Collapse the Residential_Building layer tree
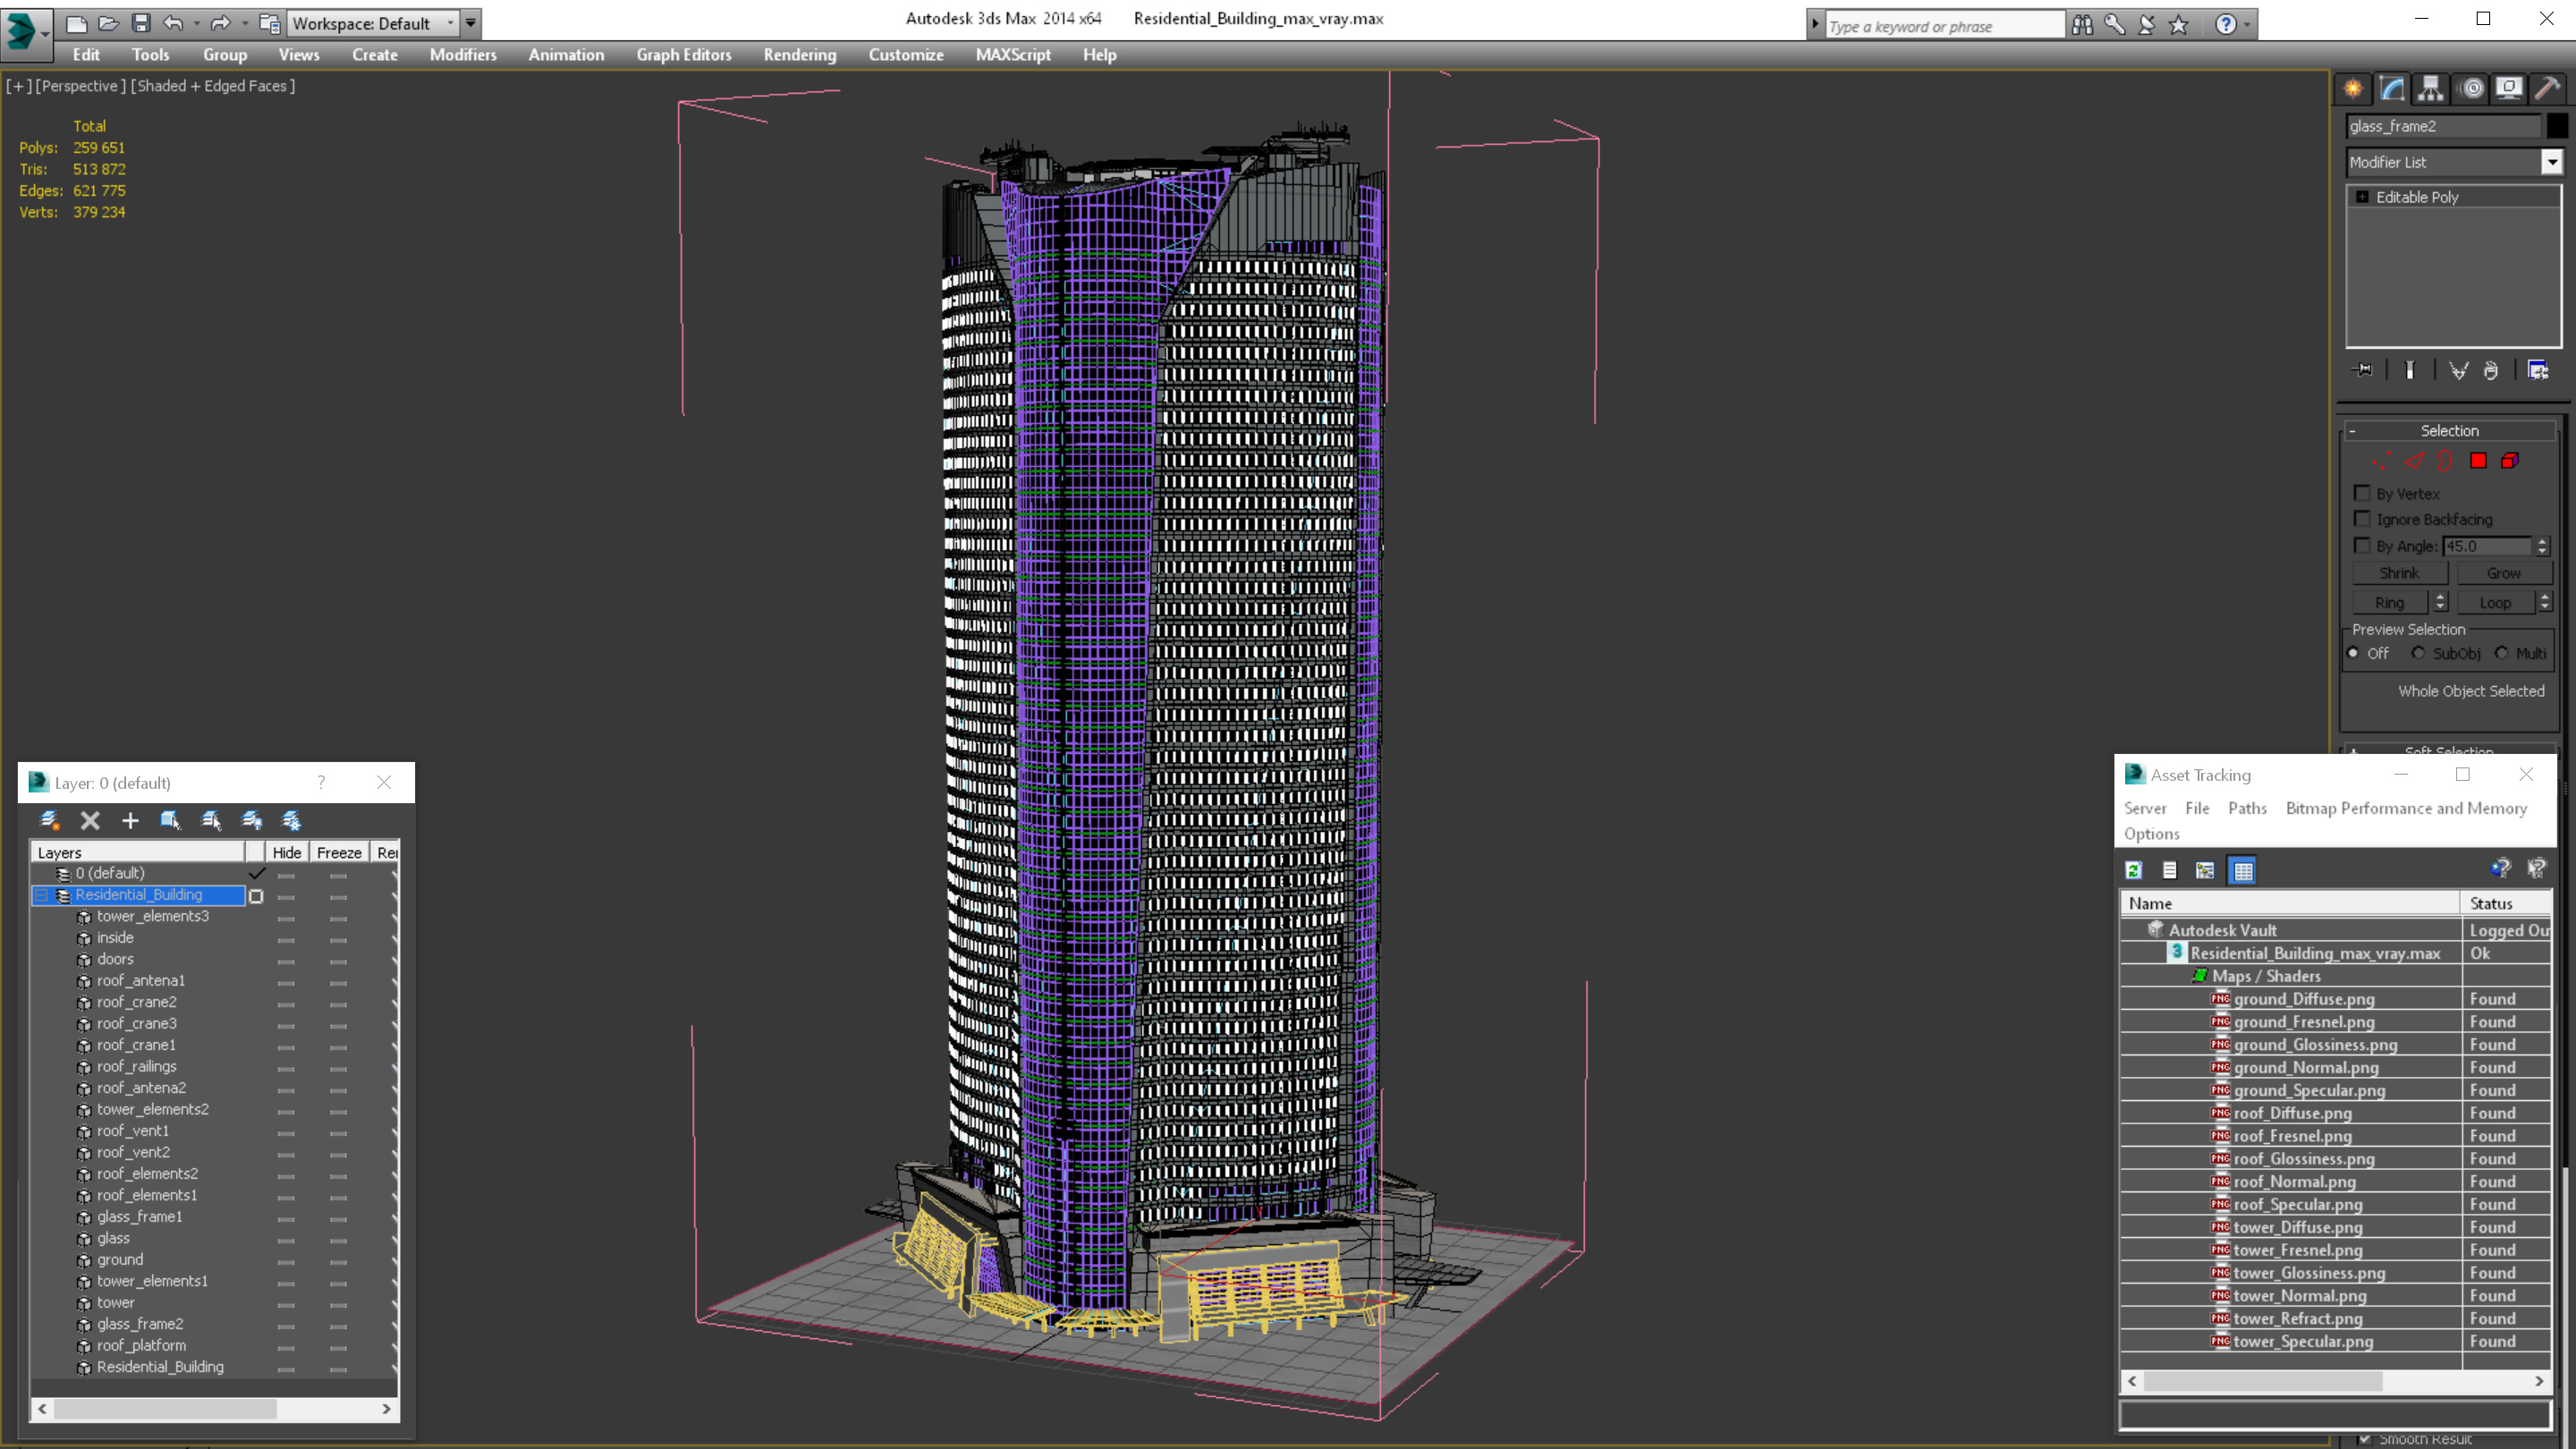This screenshot has height=1449, width=2576. [42, 895]
